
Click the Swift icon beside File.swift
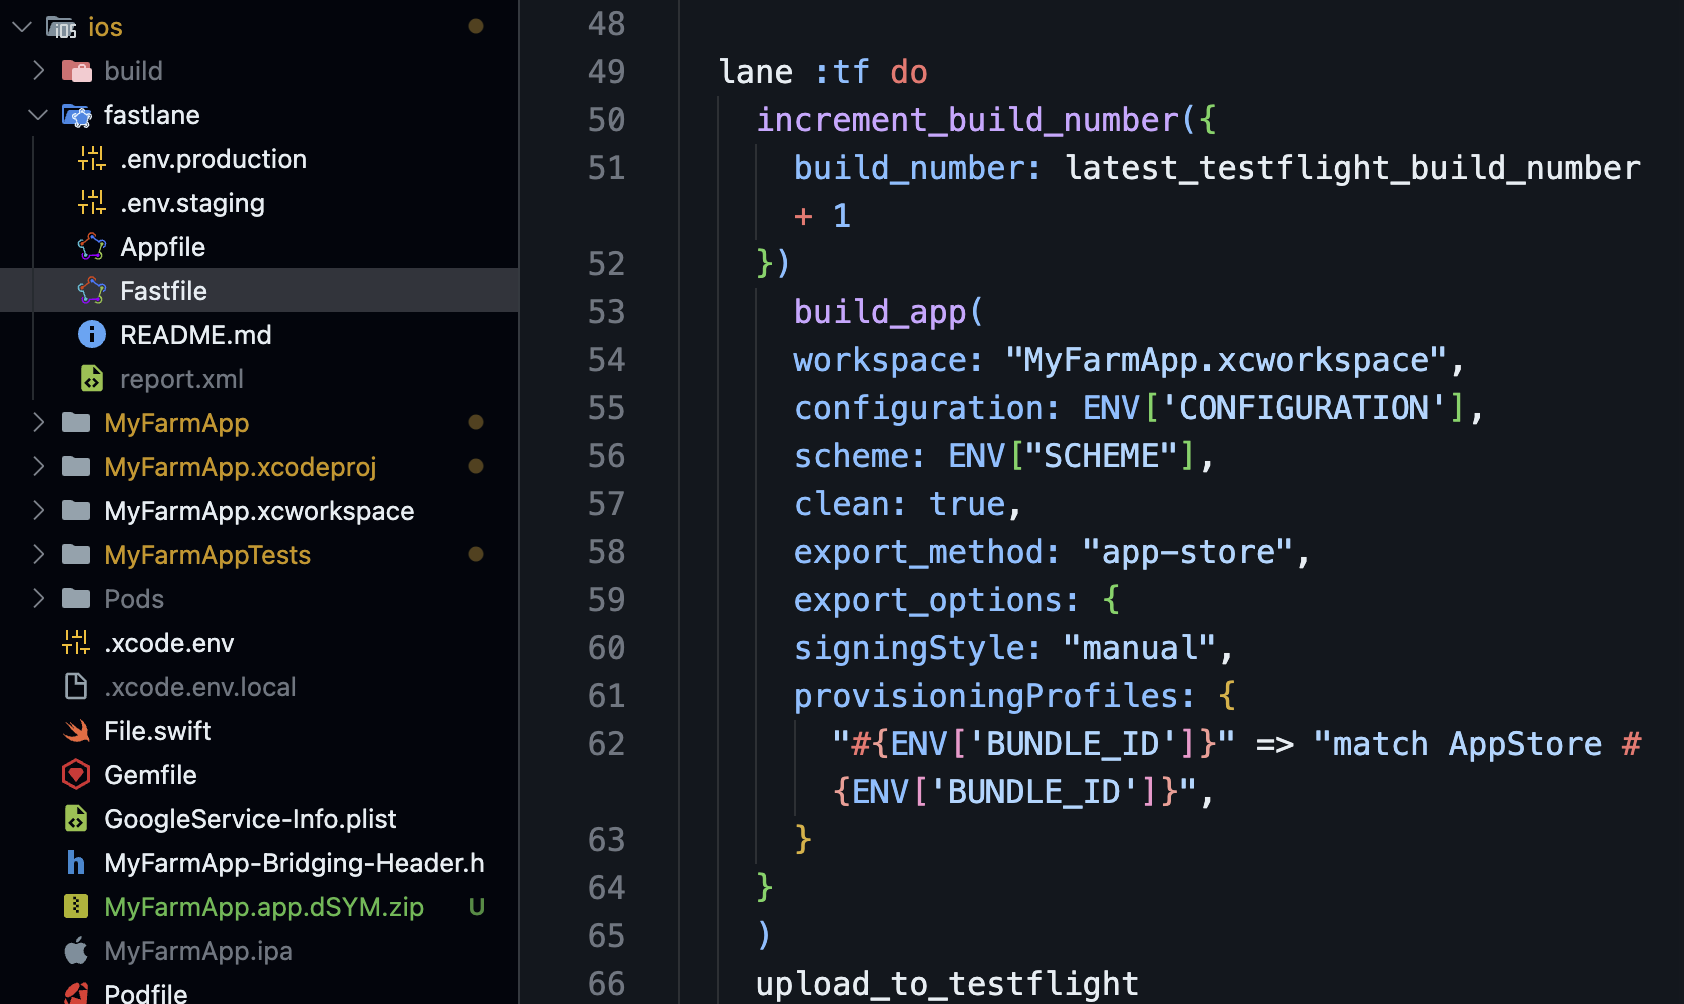(x=76, y=731)
